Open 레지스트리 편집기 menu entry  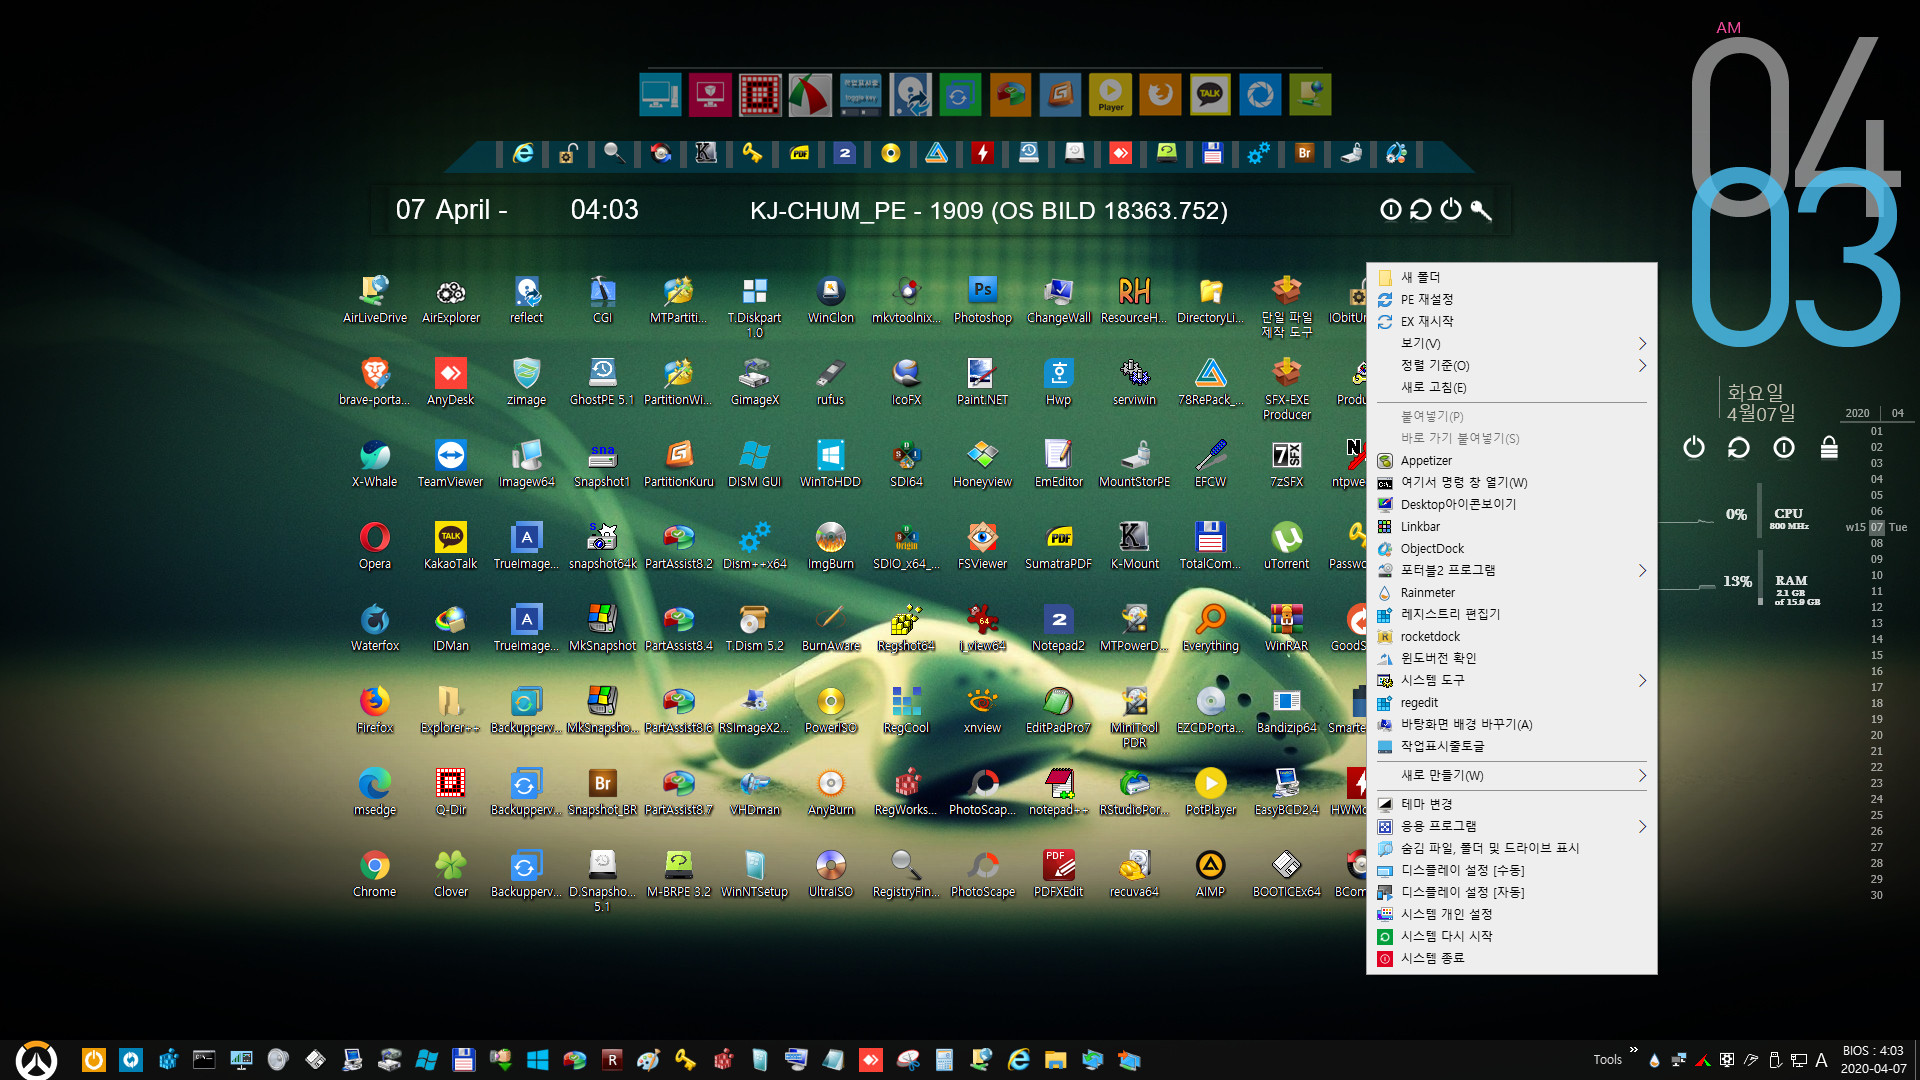tap(1511, 614)
